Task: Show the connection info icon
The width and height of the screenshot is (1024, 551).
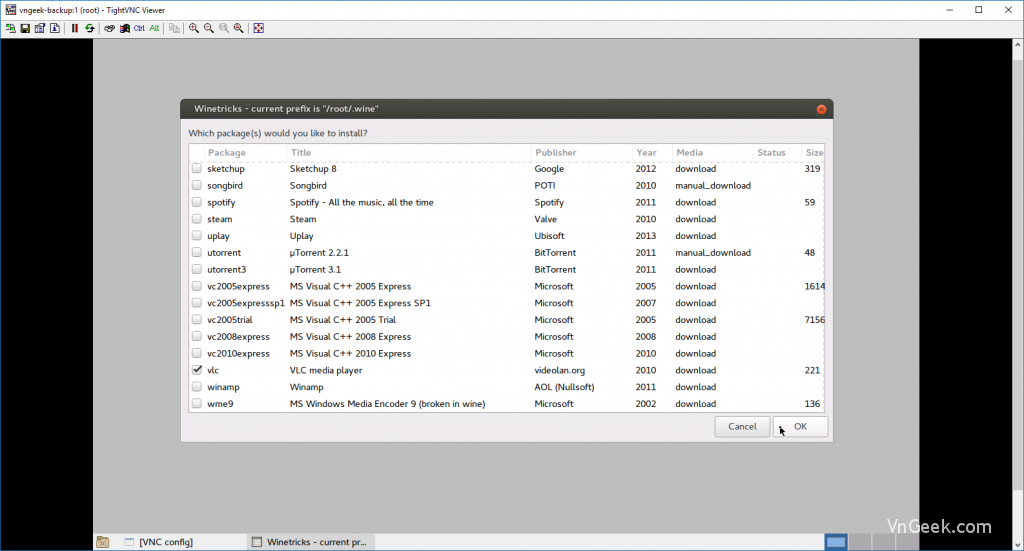Action: click(x=55, y=28)
